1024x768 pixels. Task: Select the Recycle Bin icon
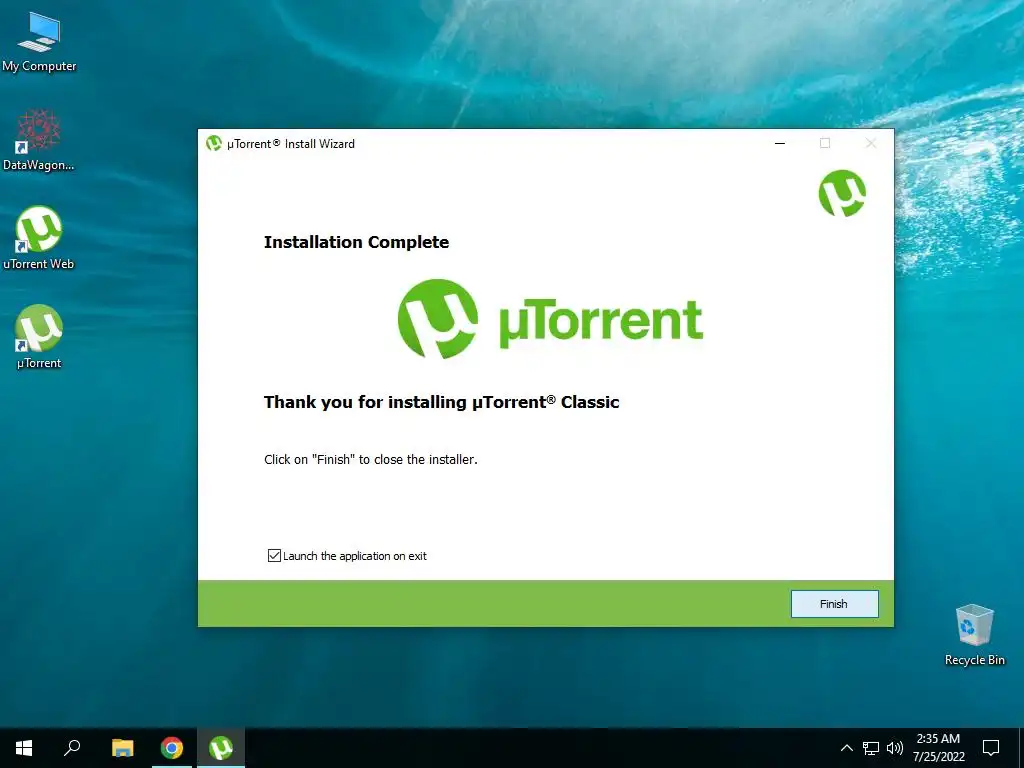[x=974, y=635]
